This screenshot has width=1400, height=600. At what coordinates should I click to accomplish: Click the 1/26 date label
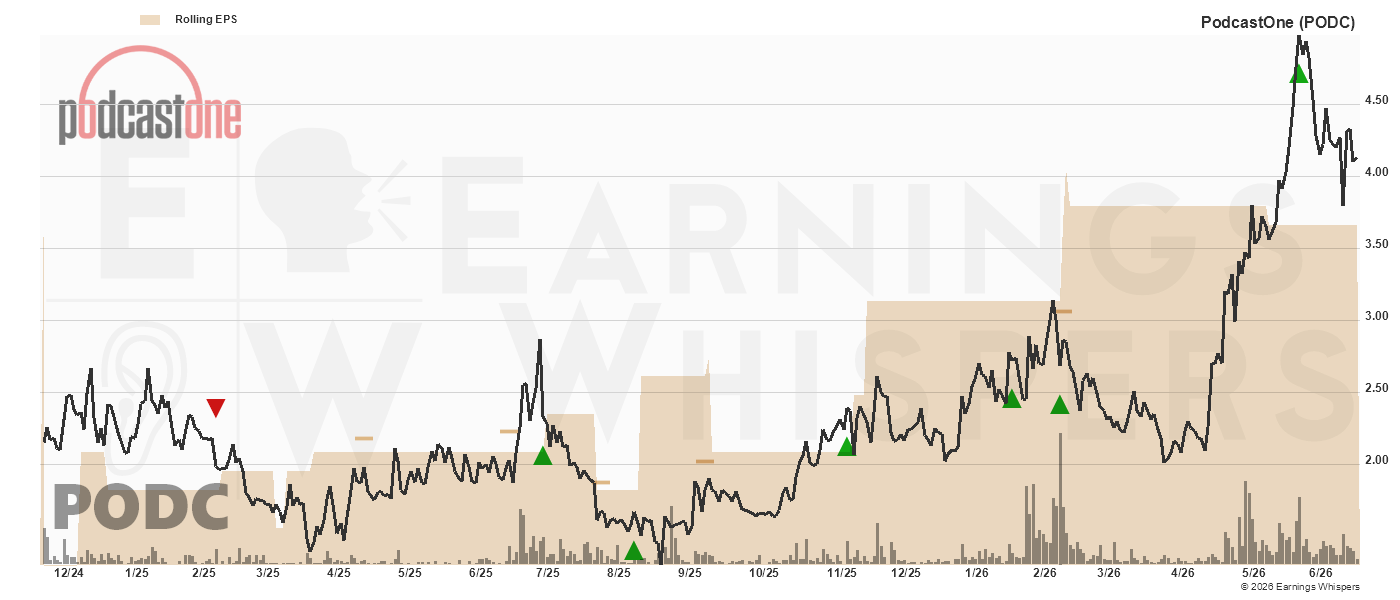976,573
